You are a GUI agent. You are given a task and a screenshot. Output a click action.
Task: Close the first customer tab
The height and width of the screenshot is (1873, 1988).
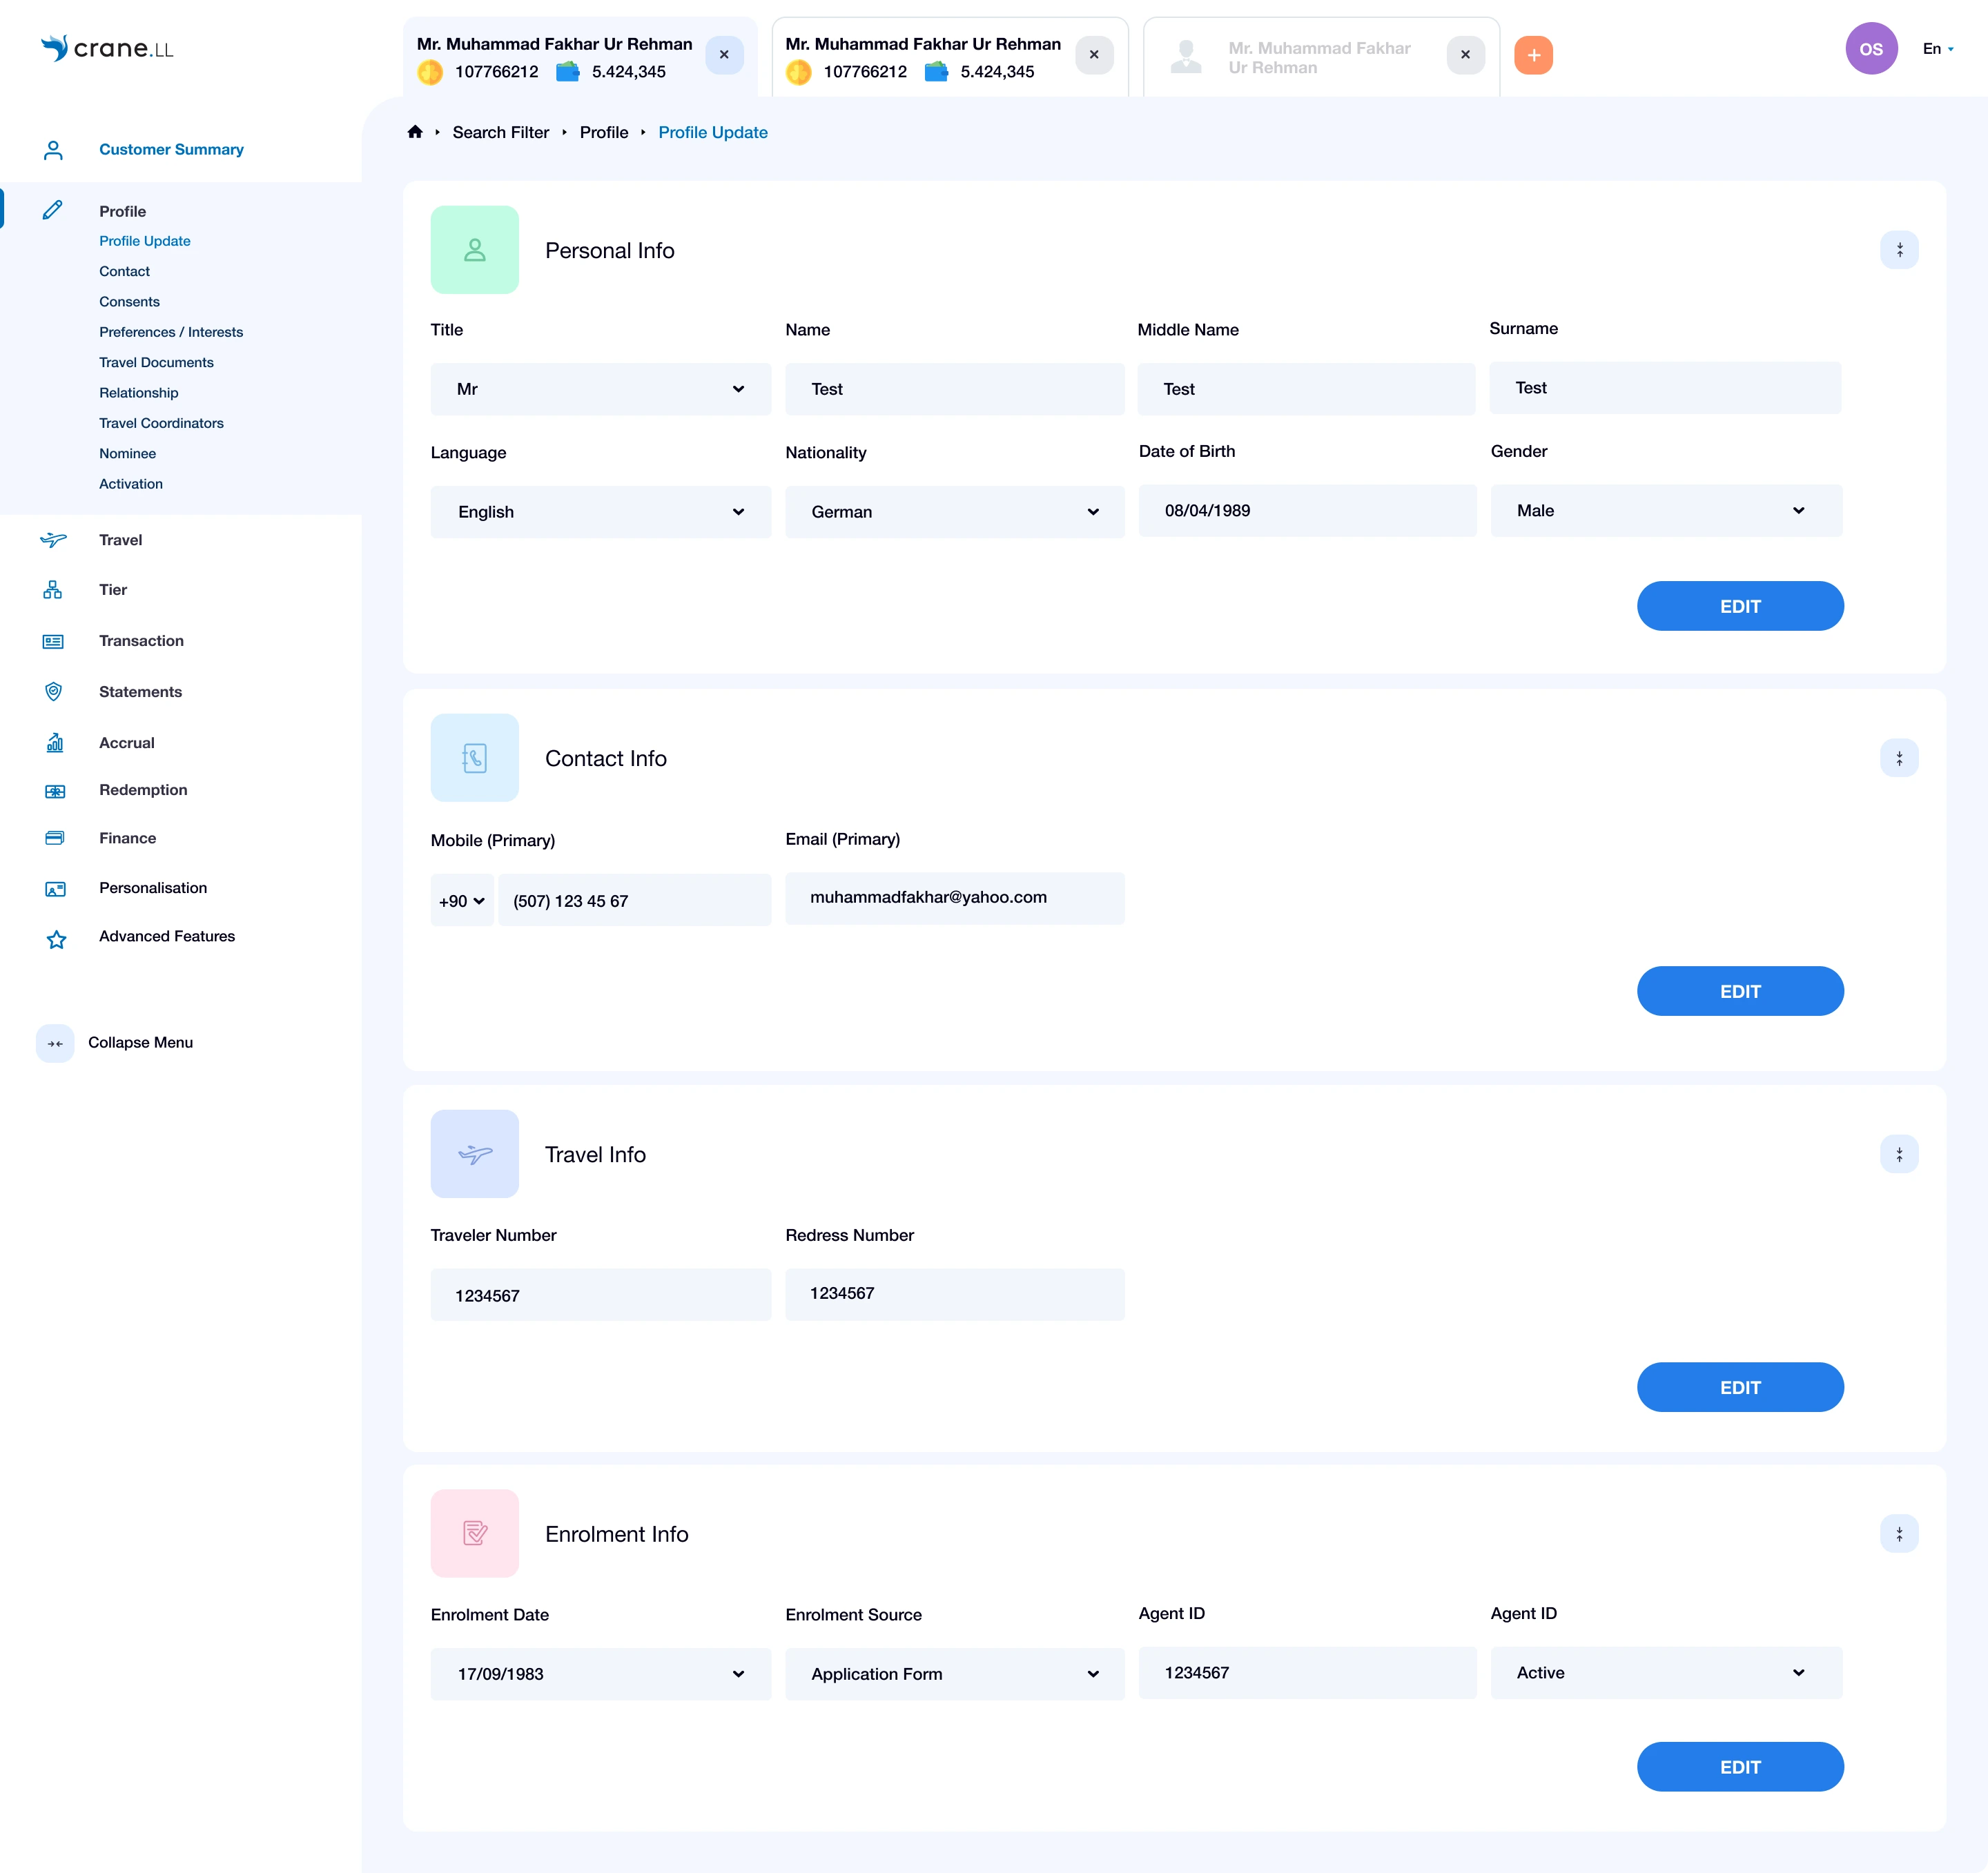point(724,55)
